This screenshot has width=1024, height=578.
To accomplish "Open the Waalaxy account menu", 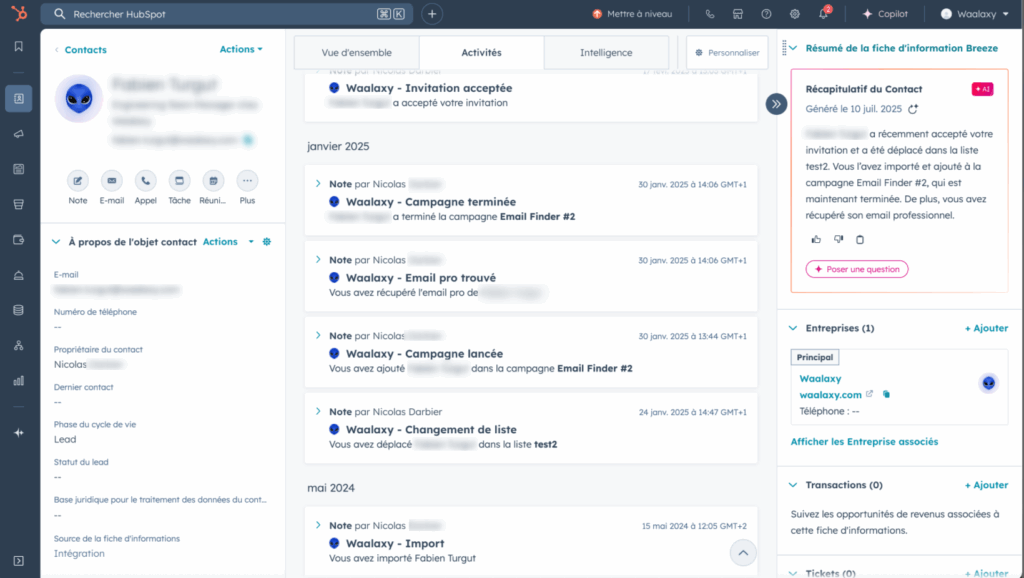I will (975, 14).
